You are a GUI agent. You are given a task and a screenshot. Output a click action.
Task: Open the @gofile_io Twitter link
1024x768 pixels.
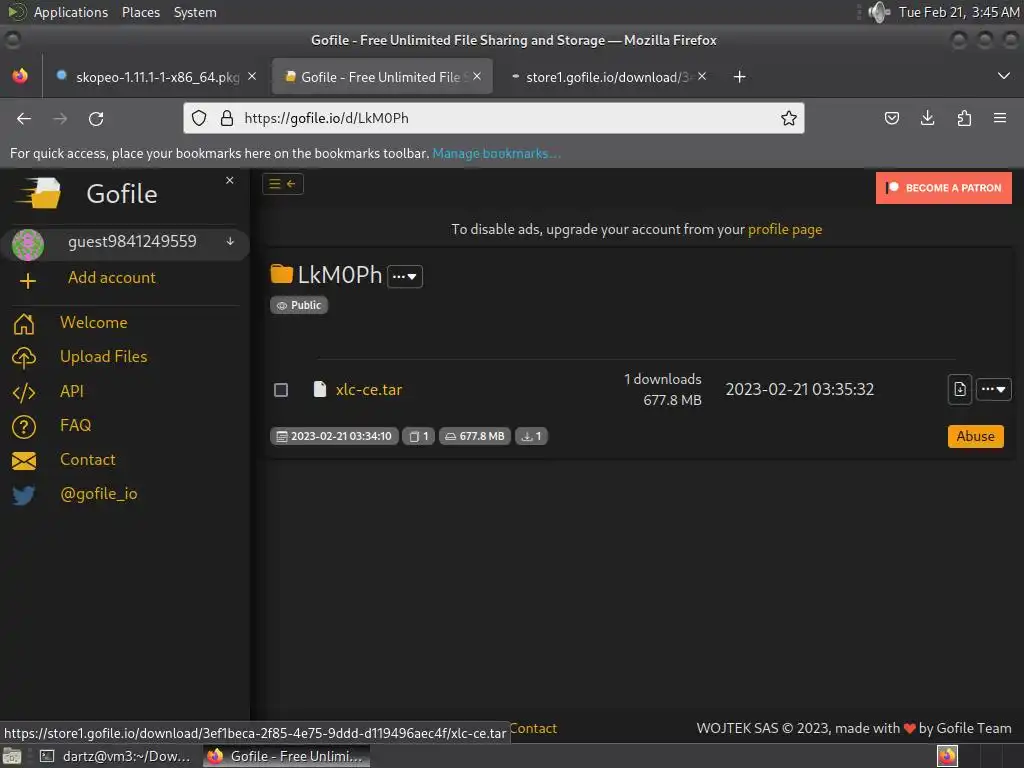click(x=99, y=494)
